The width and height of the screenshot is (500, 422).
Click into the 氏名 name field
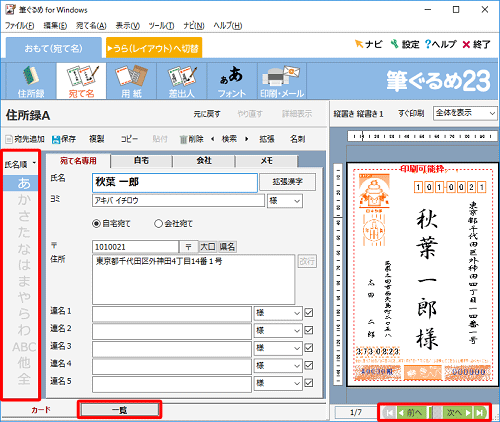(175, 182)
